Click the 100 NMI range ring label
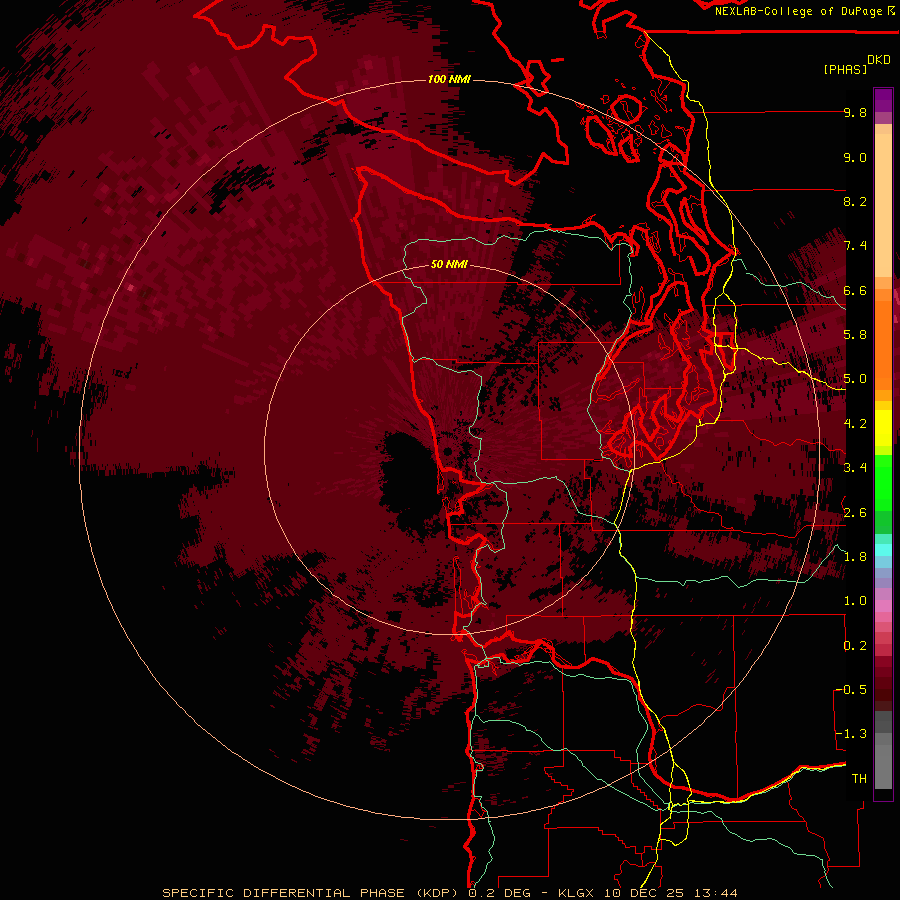Image resolution: width=900 pixels, height=900 pixels. click(x=449, y=79)
